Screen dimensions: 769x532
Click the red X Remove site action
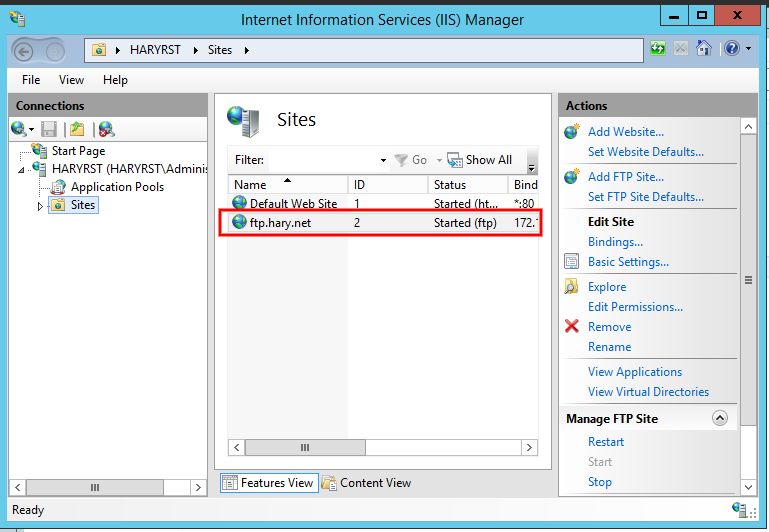point(572,327)
